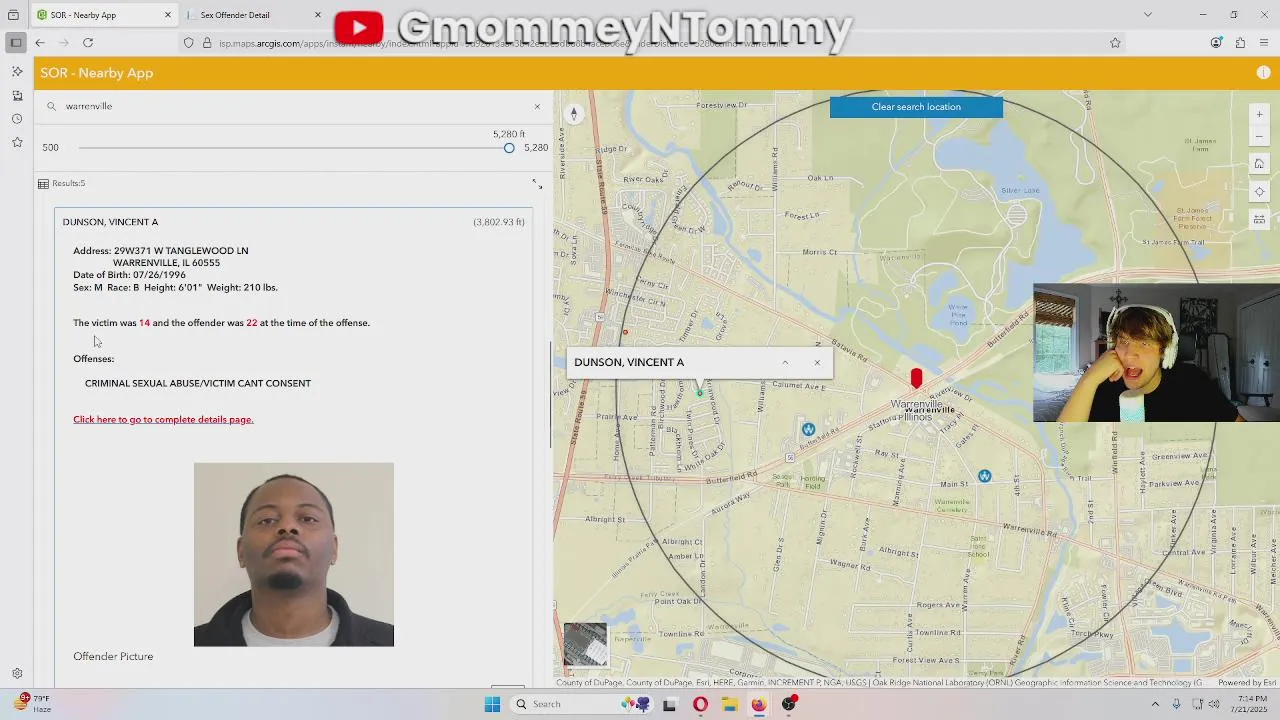This screenshot has width=1280, height=720.
Task: Open synced tabs in sidebar
Action: pyautogui.click(x=17, y=96)
